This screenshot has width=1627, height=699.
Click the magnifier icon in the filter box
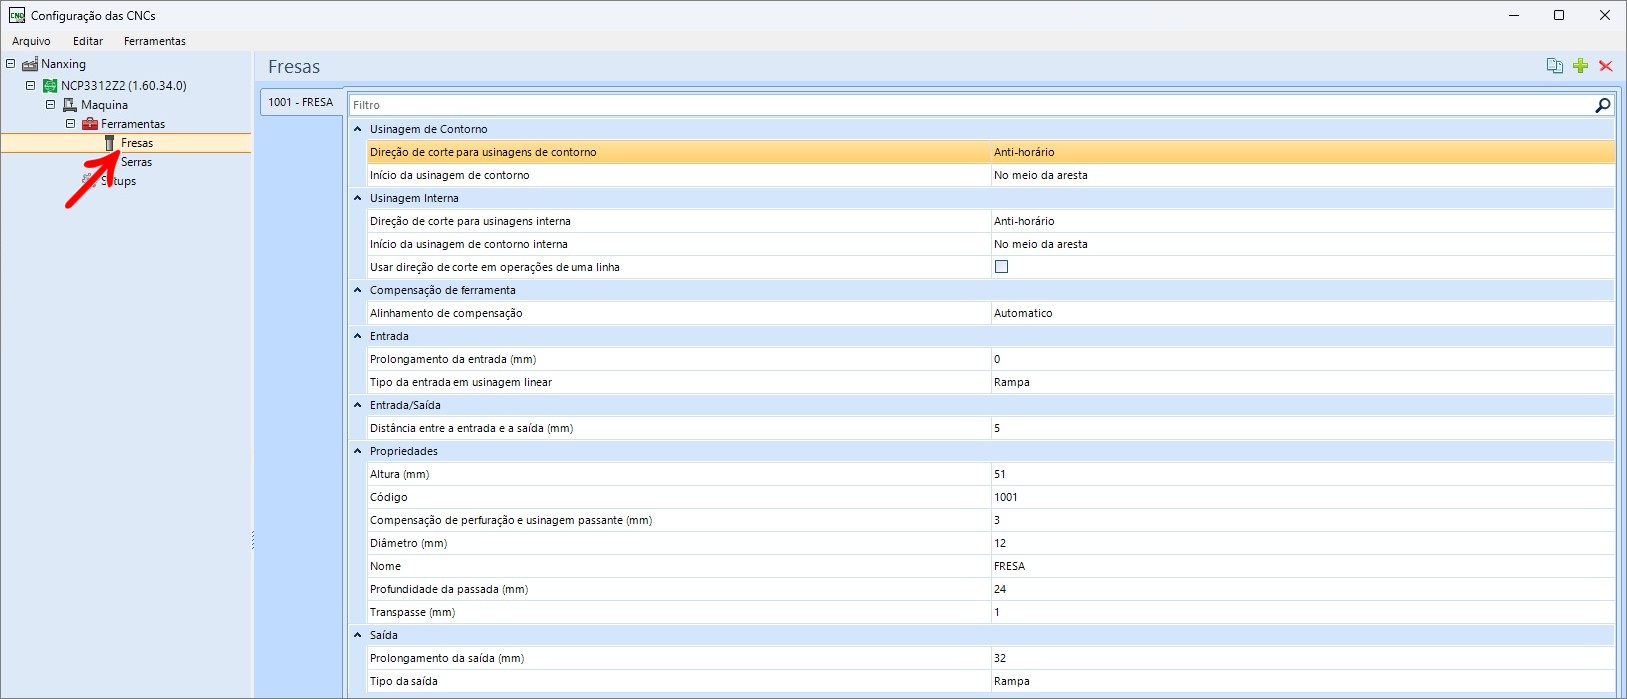[1602, 105]
